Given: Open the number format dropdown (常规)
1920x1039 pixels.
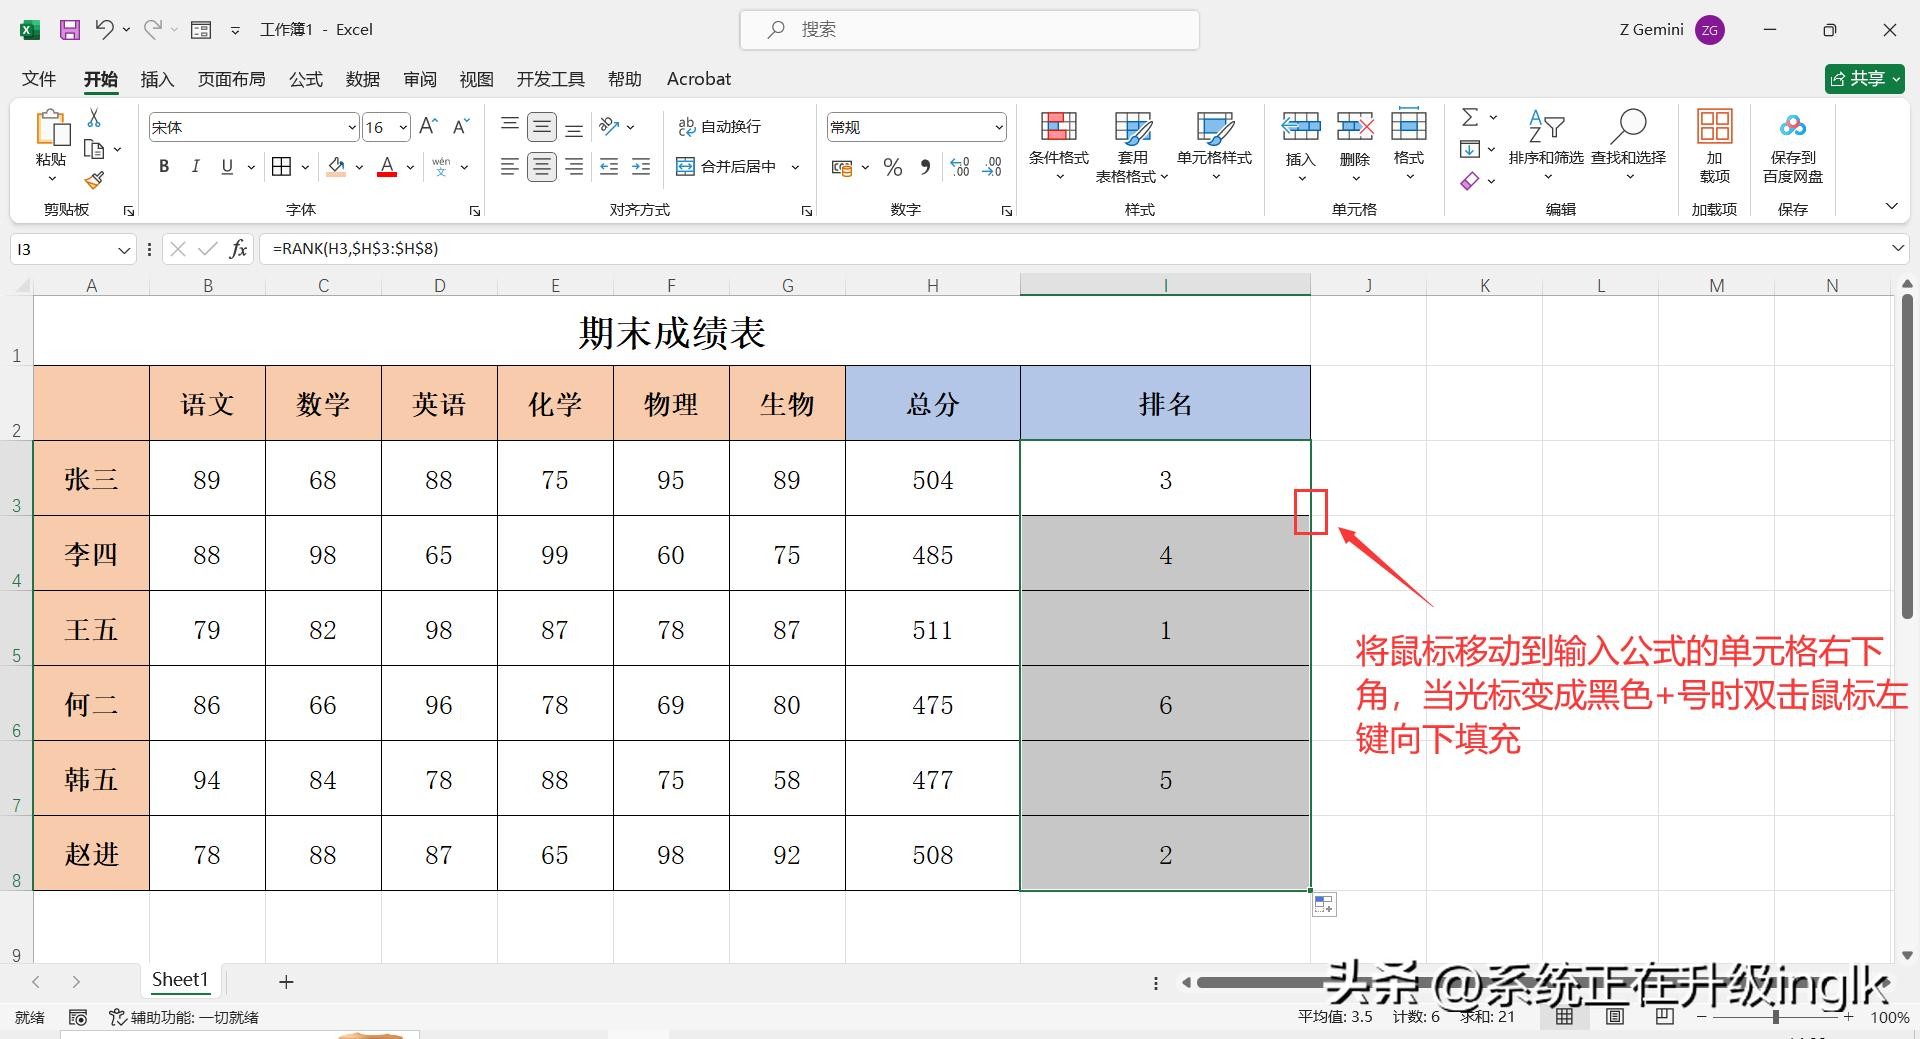Looking at the screenshot, I should (x=998, y=127).
